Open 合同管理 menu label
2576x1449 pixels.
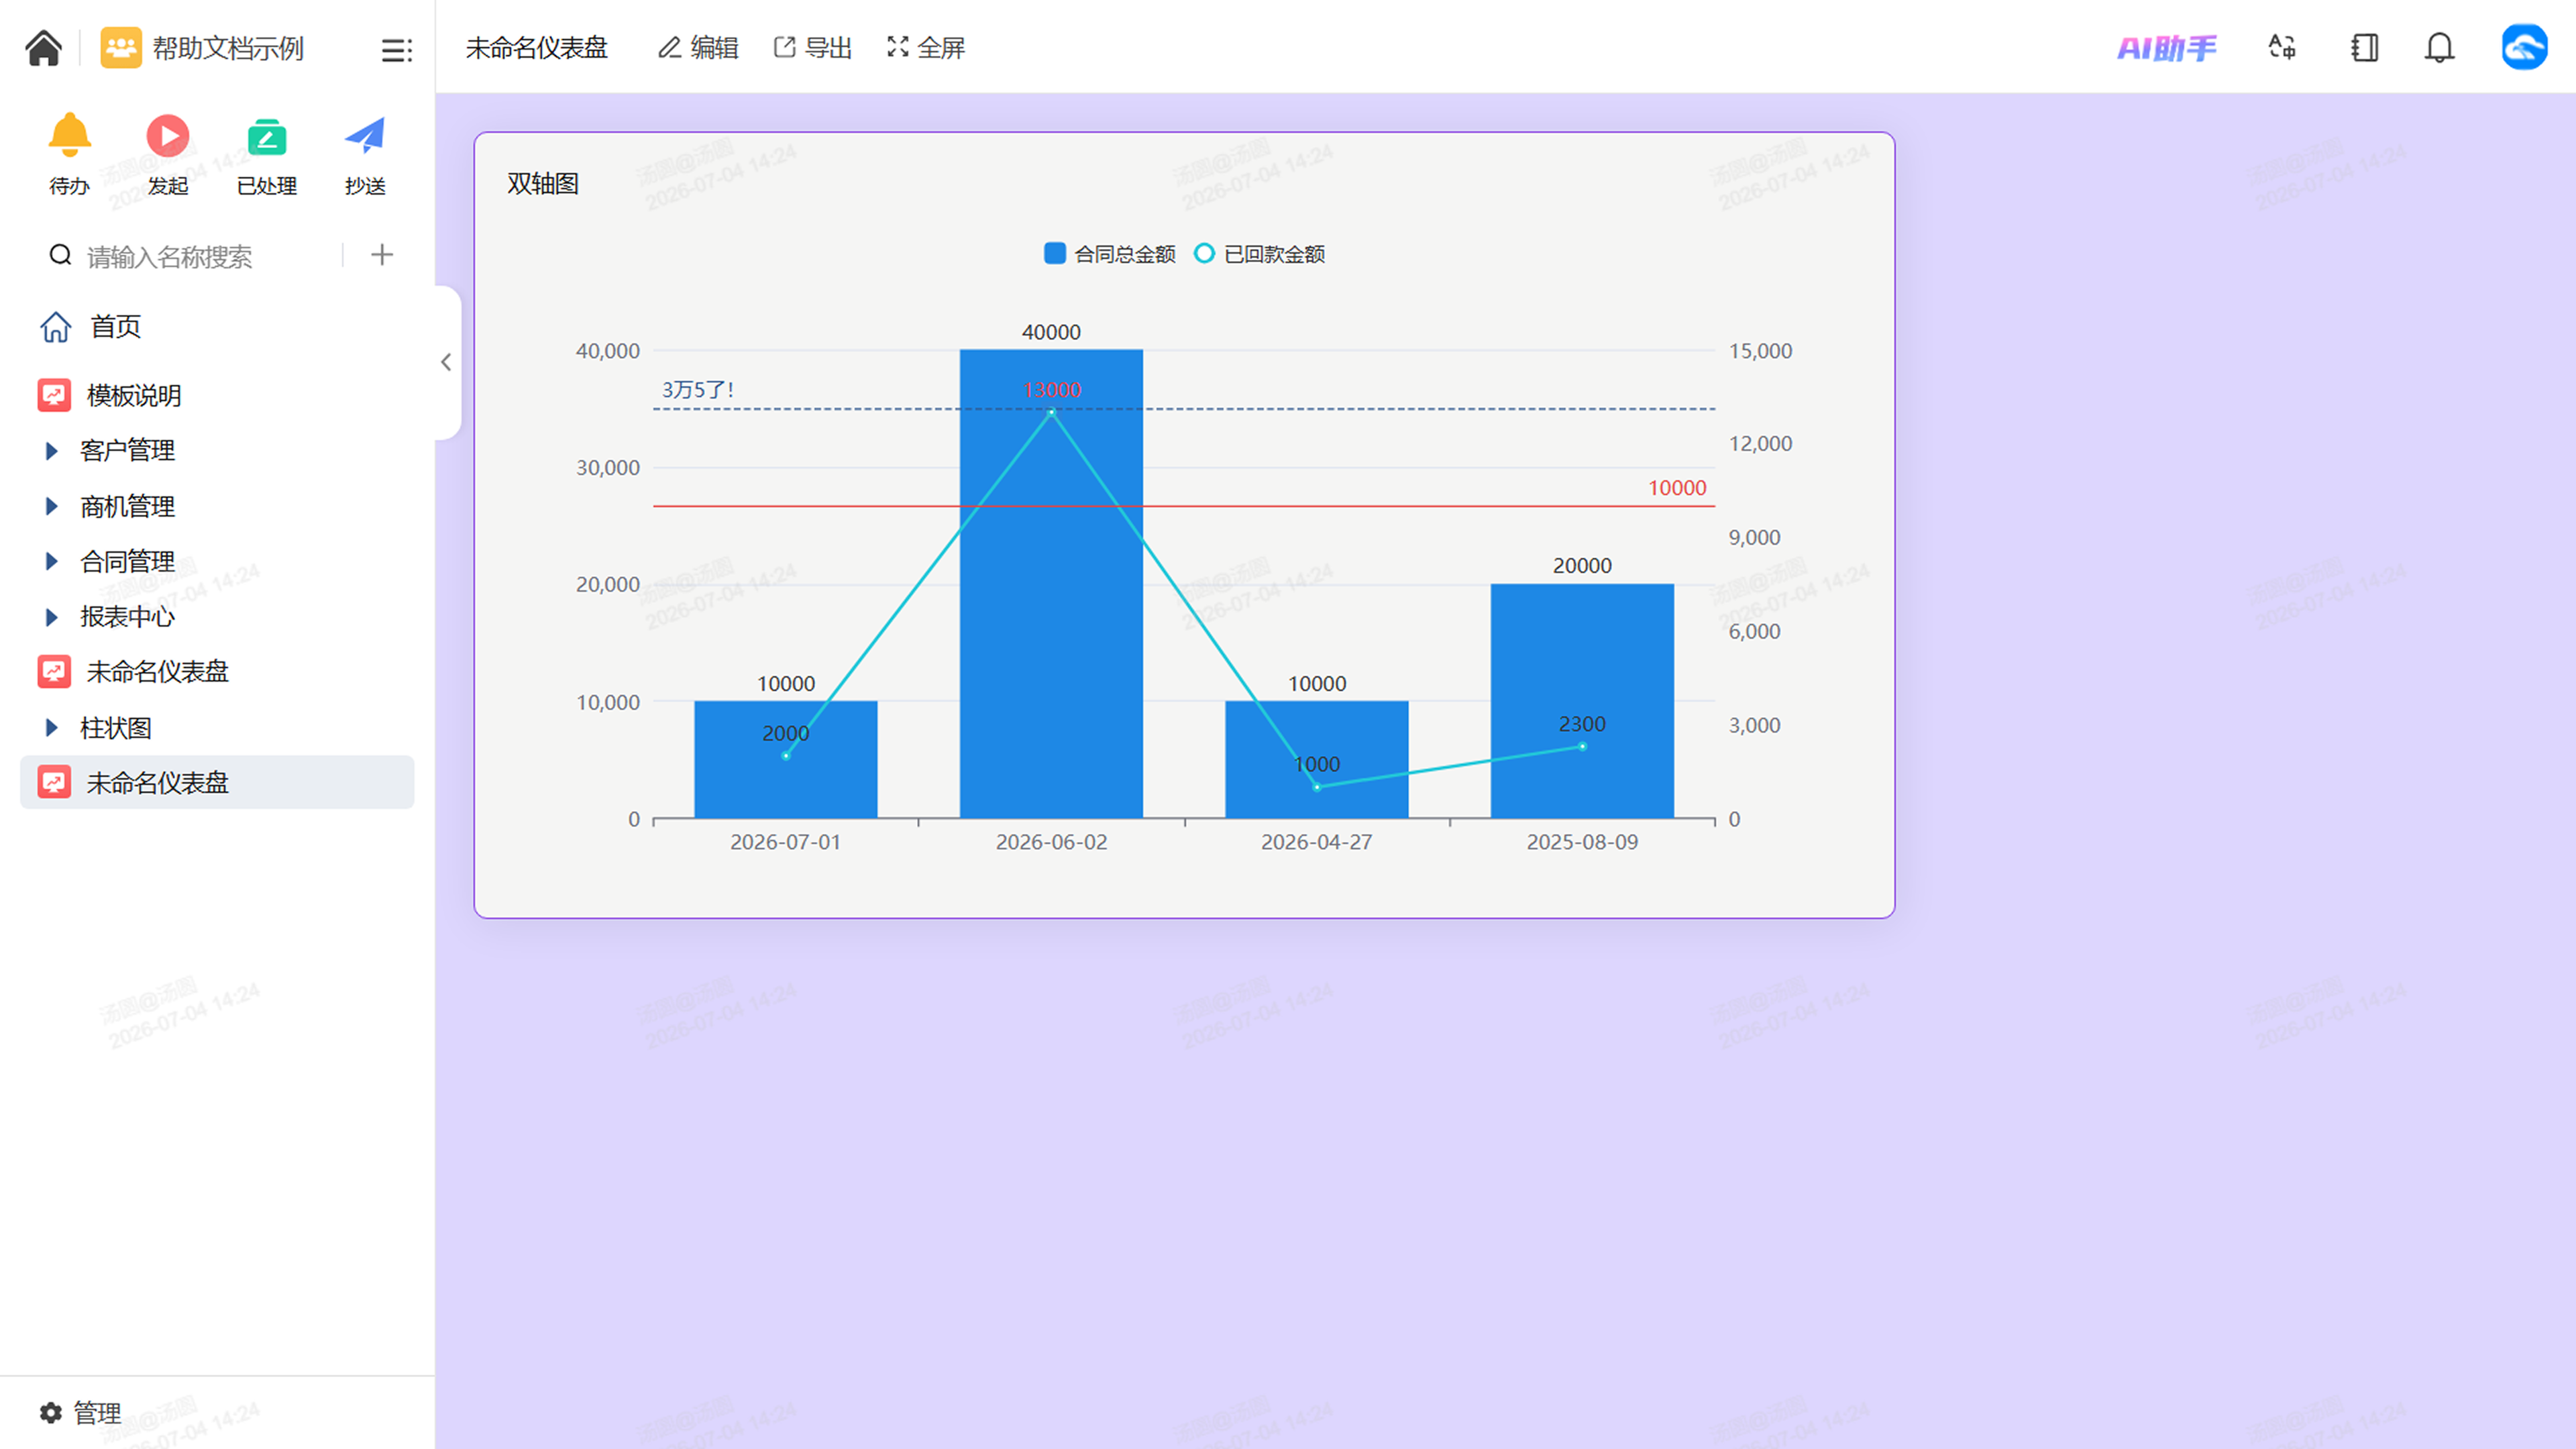coord(127,561)
